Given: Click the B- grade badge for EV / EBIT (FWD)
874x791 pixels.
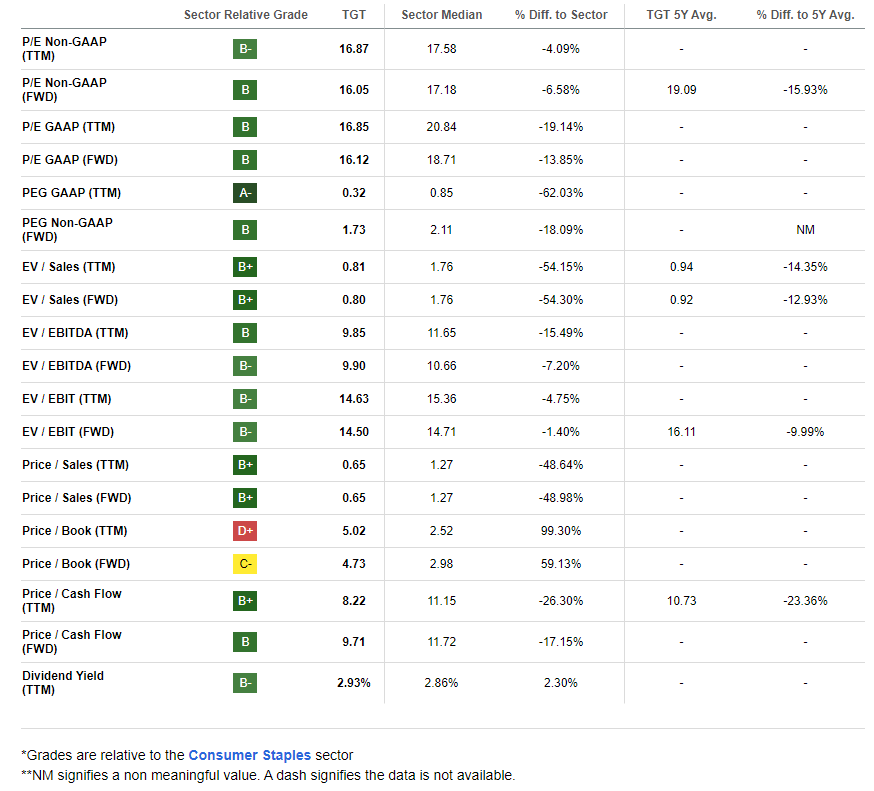Looking at the screenshot, I should pyautogui.click(x=245, y=431).
